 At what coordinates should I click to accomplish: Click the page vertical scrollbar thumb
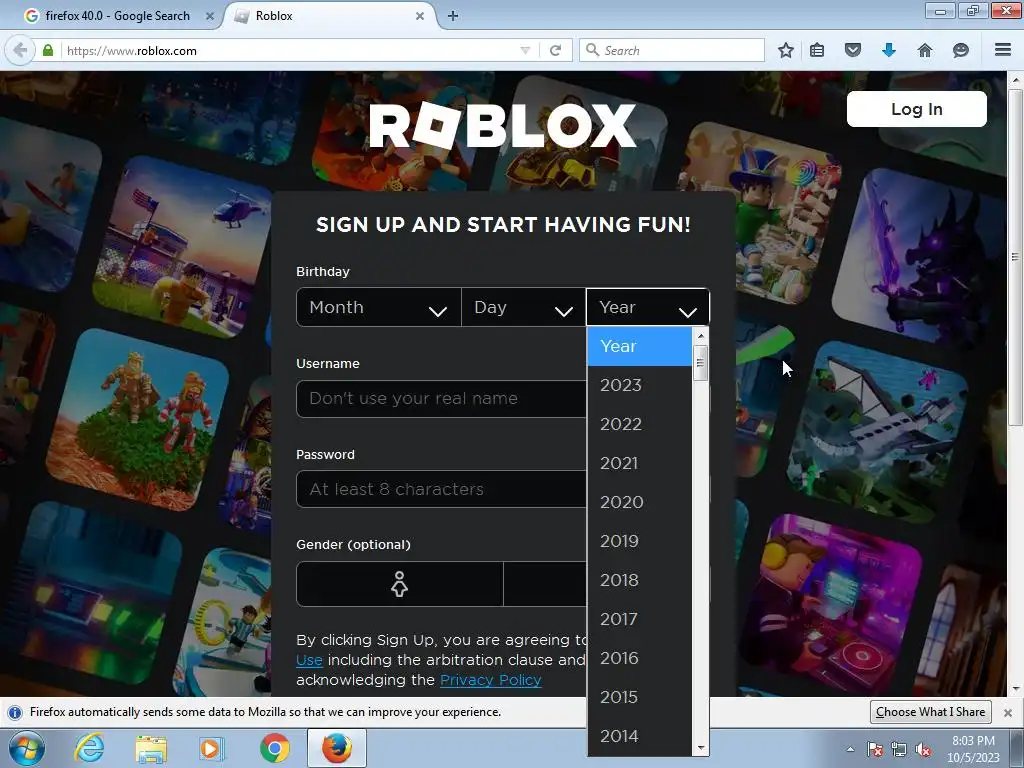click(1016, 257)
